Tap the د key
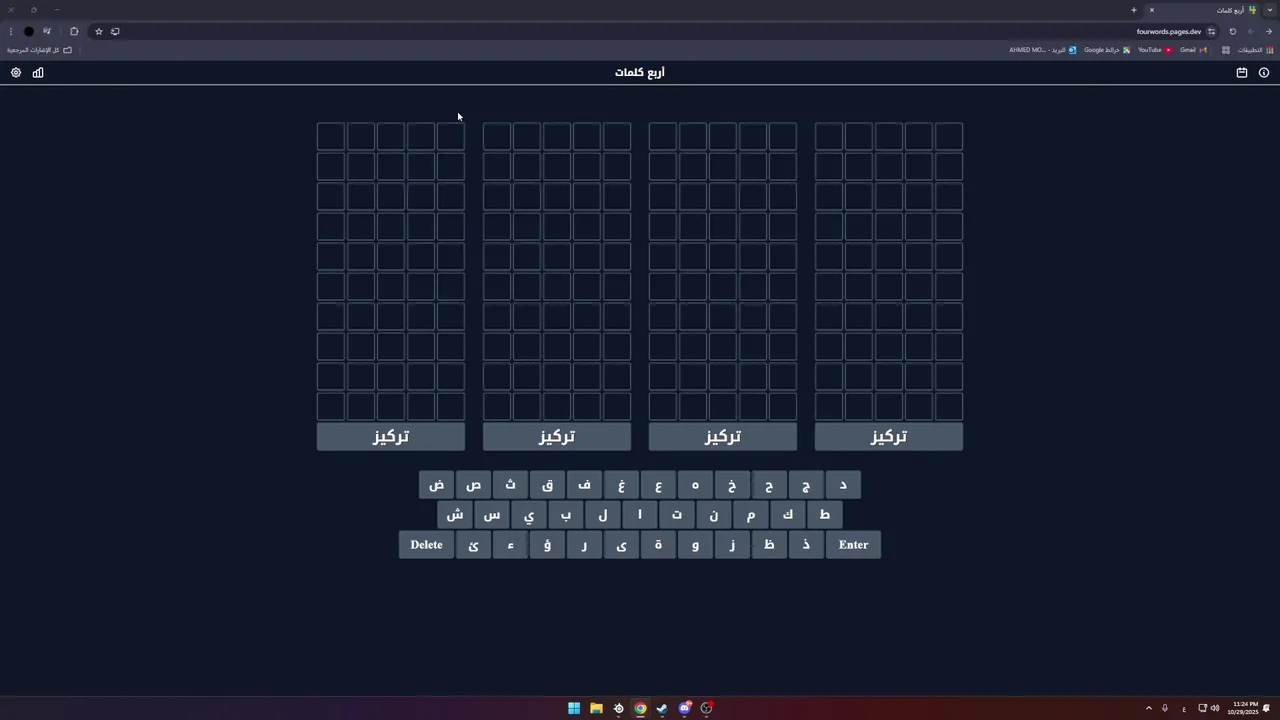The image size is (1280, 720). pyautogui.click(x=843, y=485)
